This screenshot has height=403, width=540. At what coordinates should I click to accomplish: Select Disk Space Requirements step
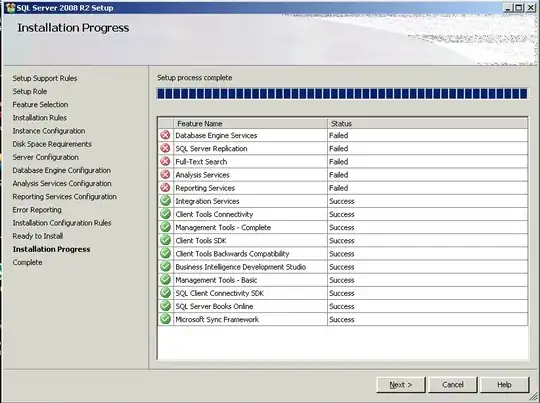[52, 144]
